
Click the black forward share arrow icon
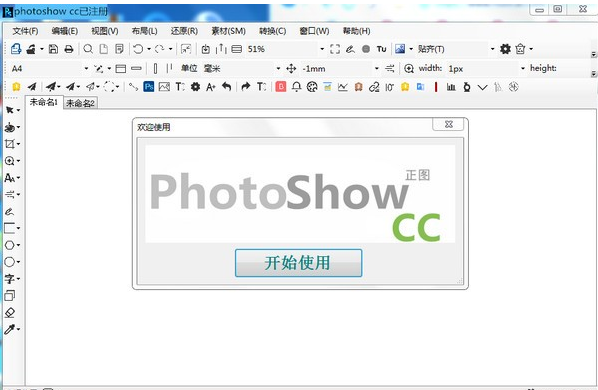tap(246, 87)
